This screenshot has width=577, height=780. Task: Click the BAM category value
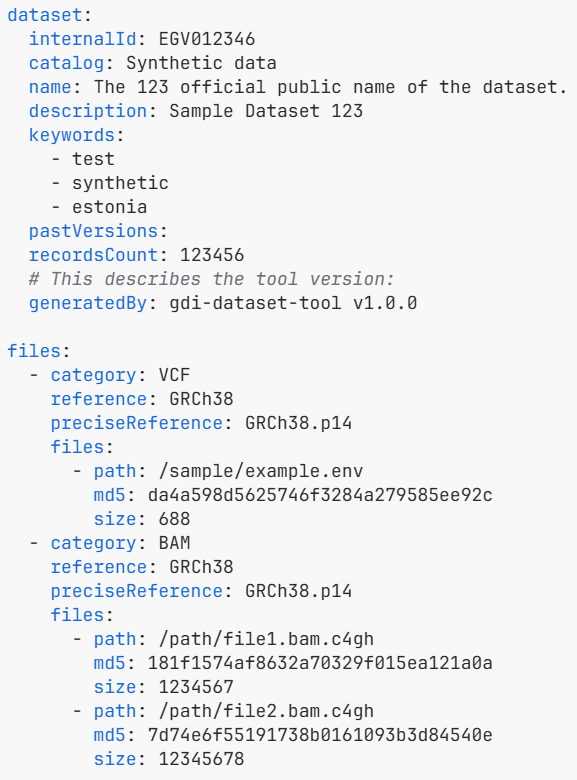click(x=175, y=543)
